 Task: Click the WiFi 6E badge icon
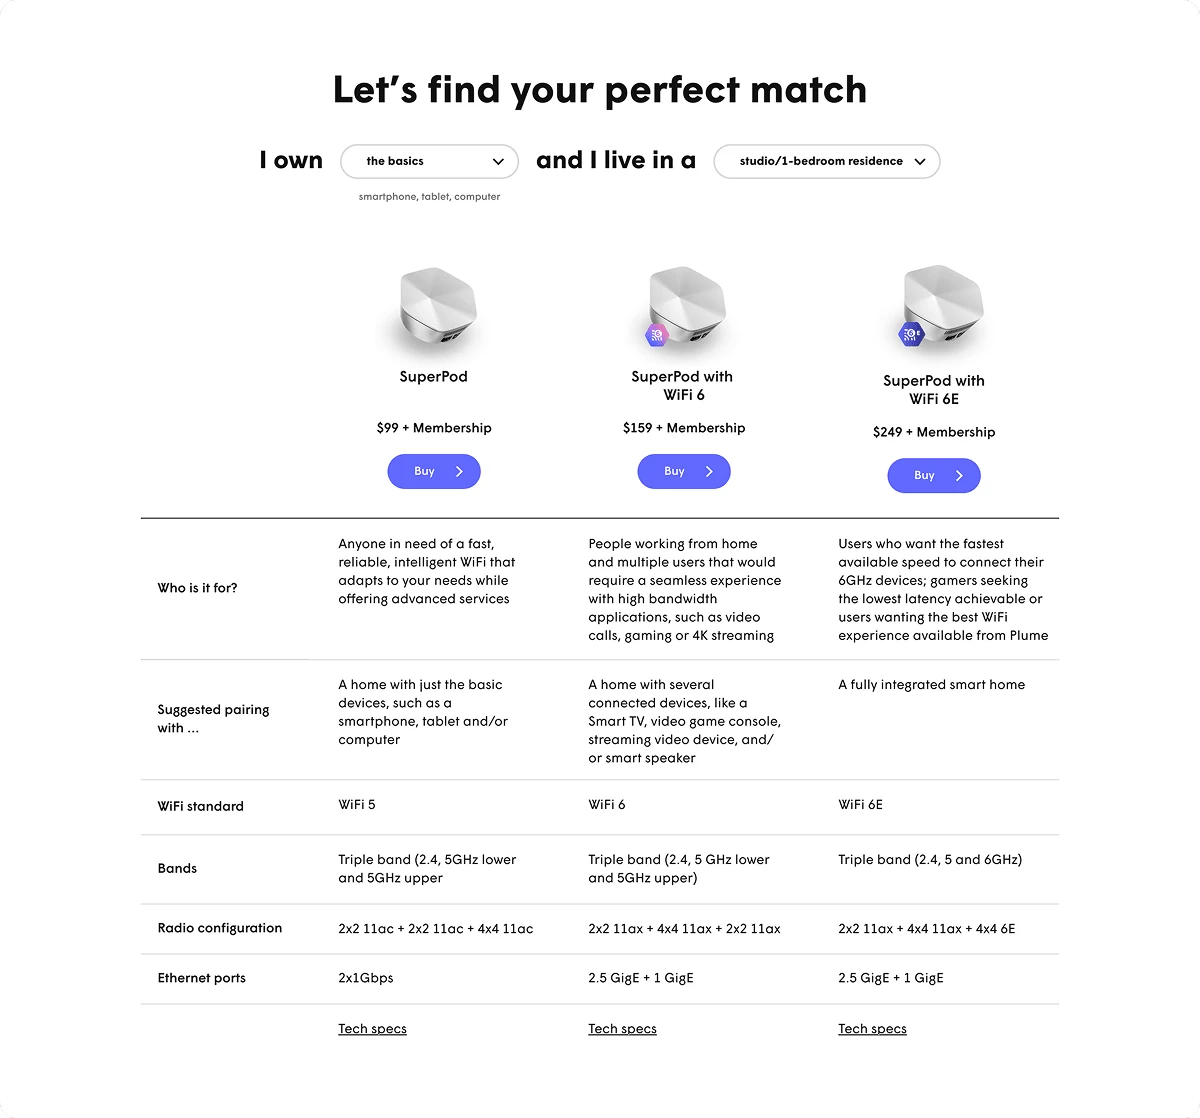(x=911, y=334)
